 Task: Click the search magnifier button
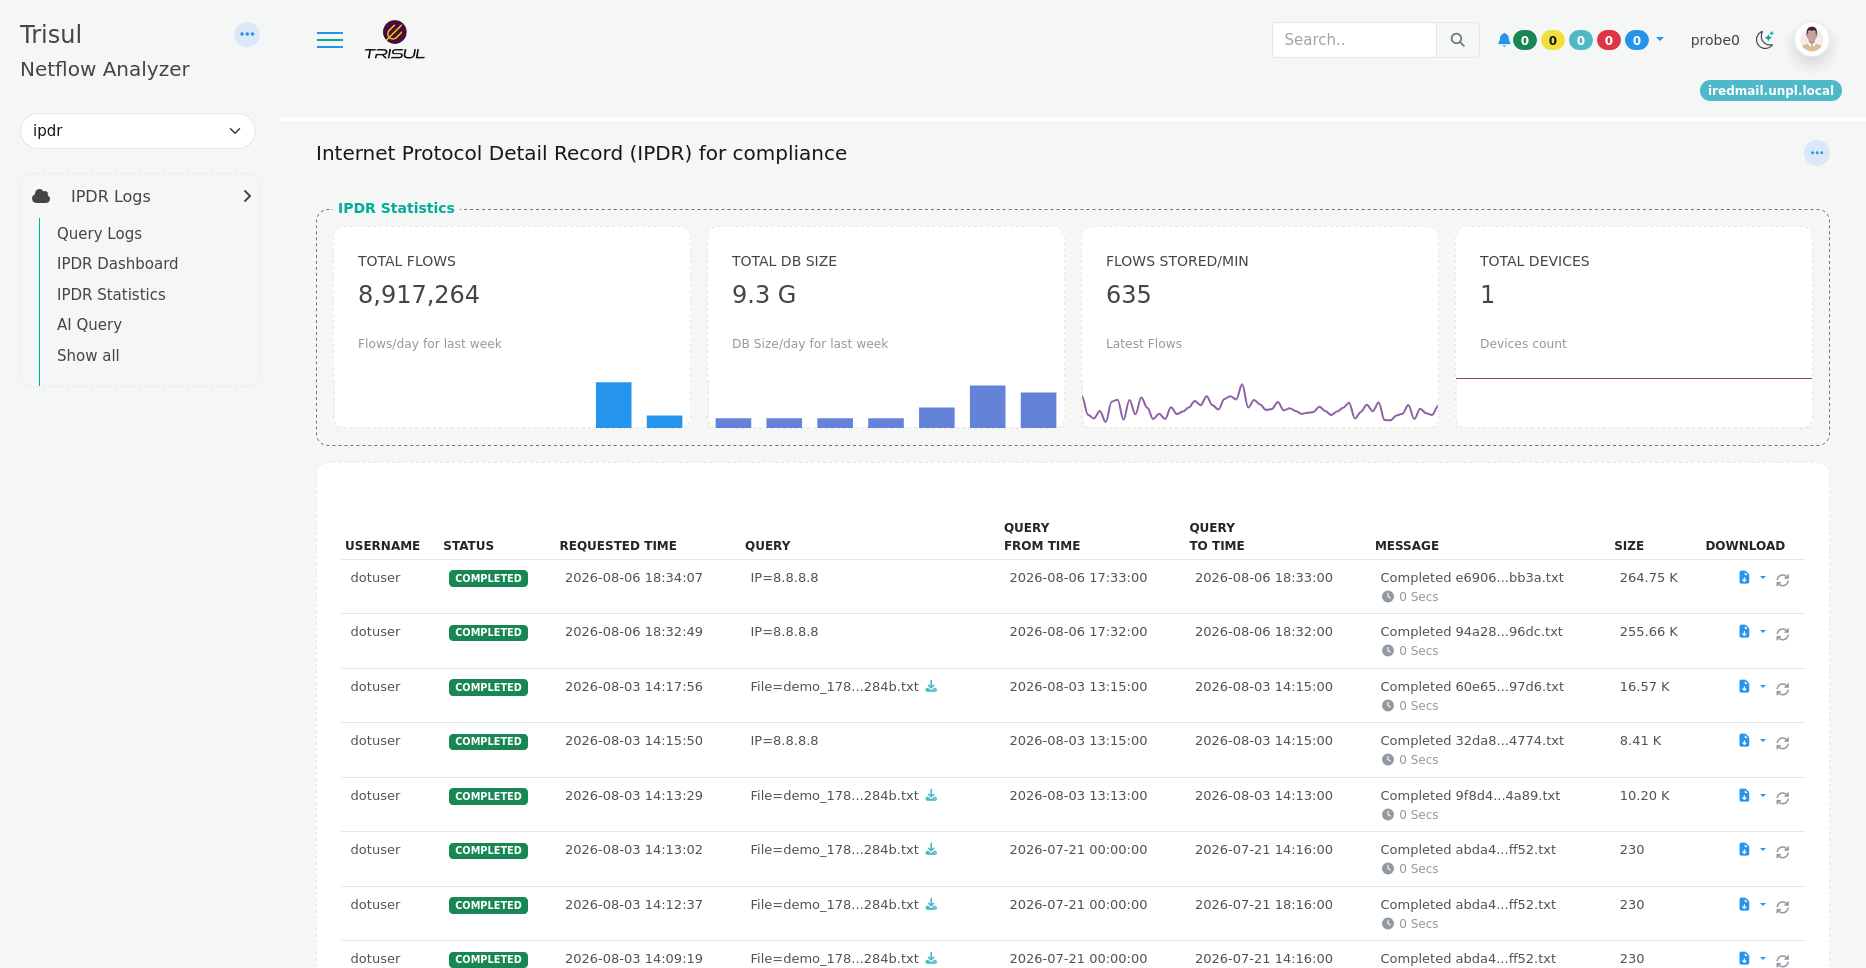click(x=1458, y=40)
